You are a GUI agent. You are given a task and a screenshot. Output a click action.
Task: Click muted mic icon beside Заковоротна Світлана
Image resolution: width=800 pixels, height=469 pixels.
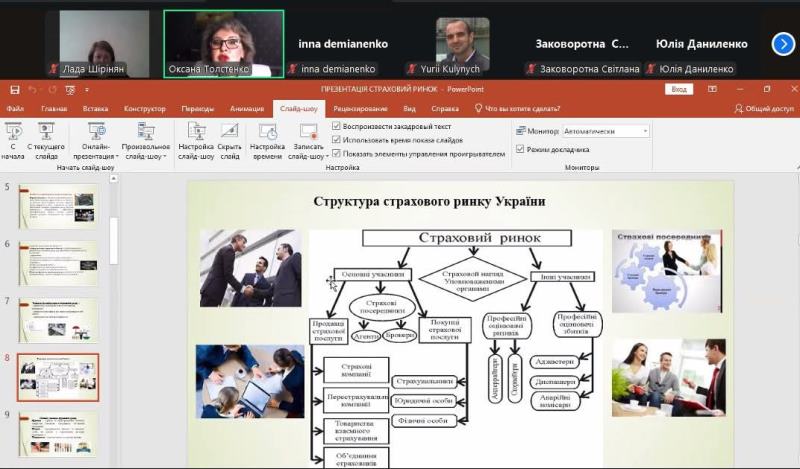[531, 69]
